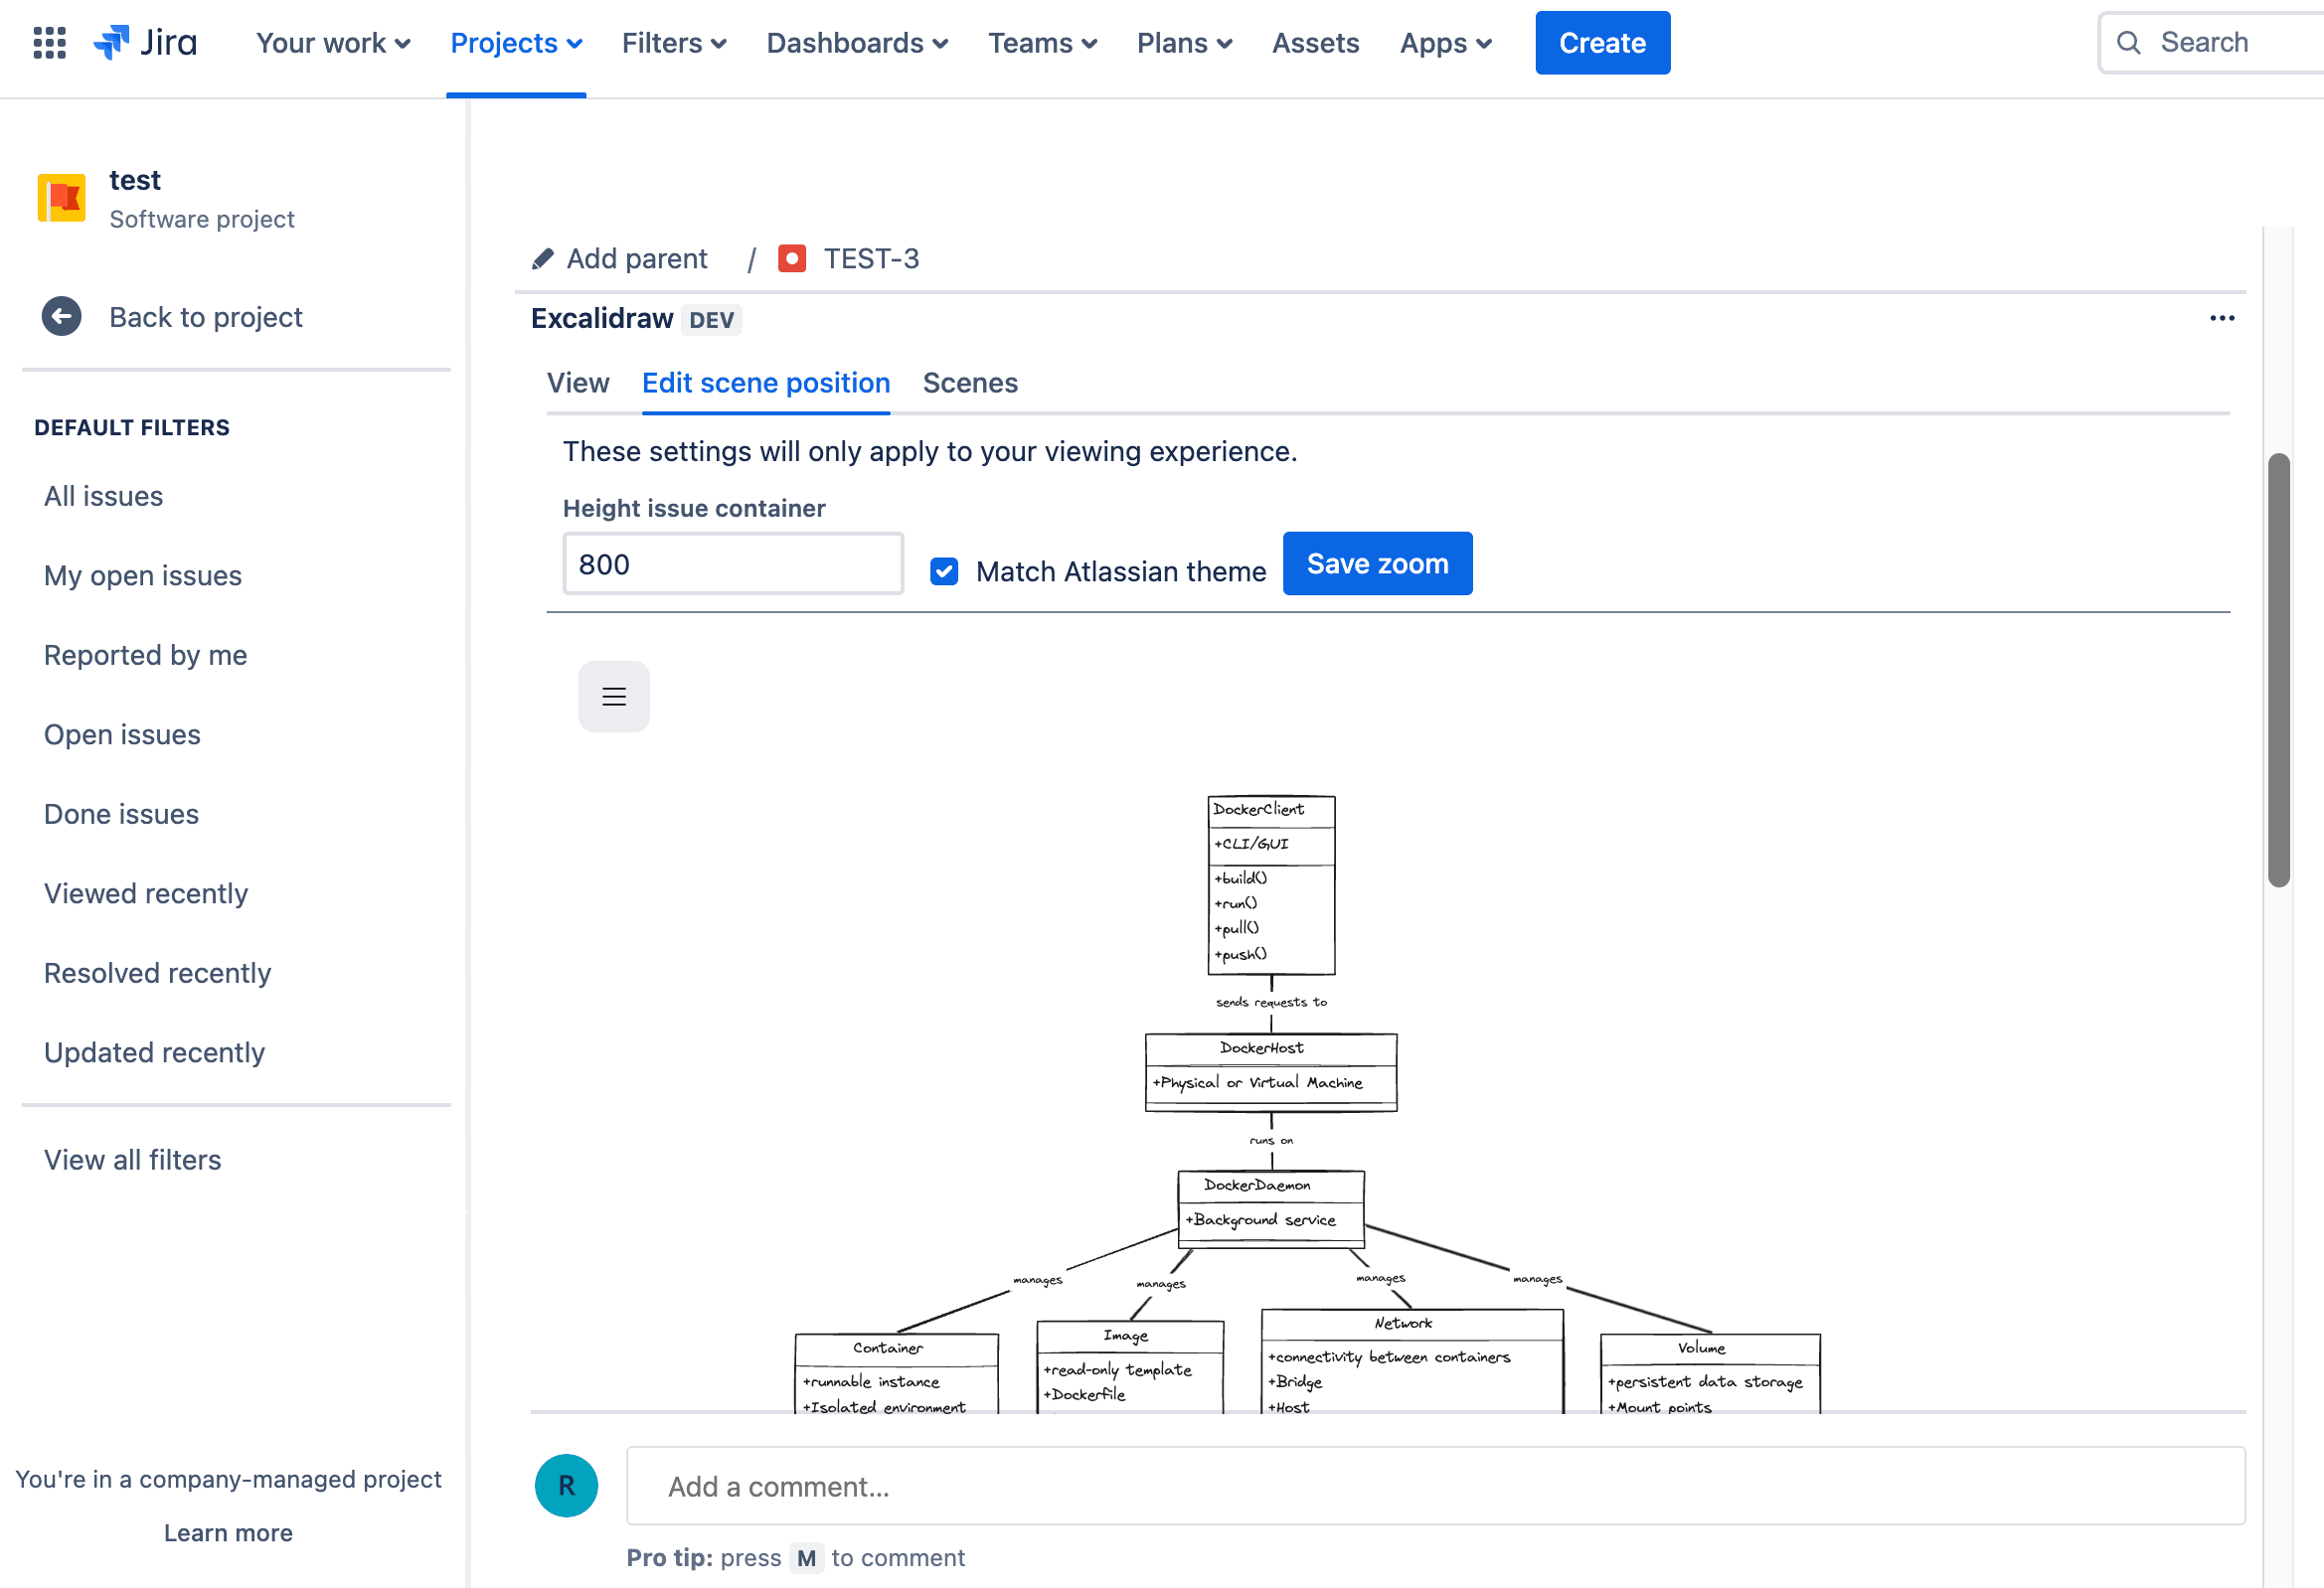The image size is (2324, 1588).
Task: Expand the Plans dropdown
Action: 1184,43
